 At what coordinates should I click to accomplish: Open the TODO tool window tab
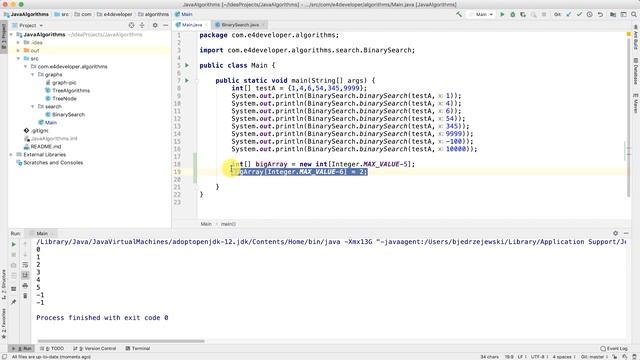coord(52,349)
